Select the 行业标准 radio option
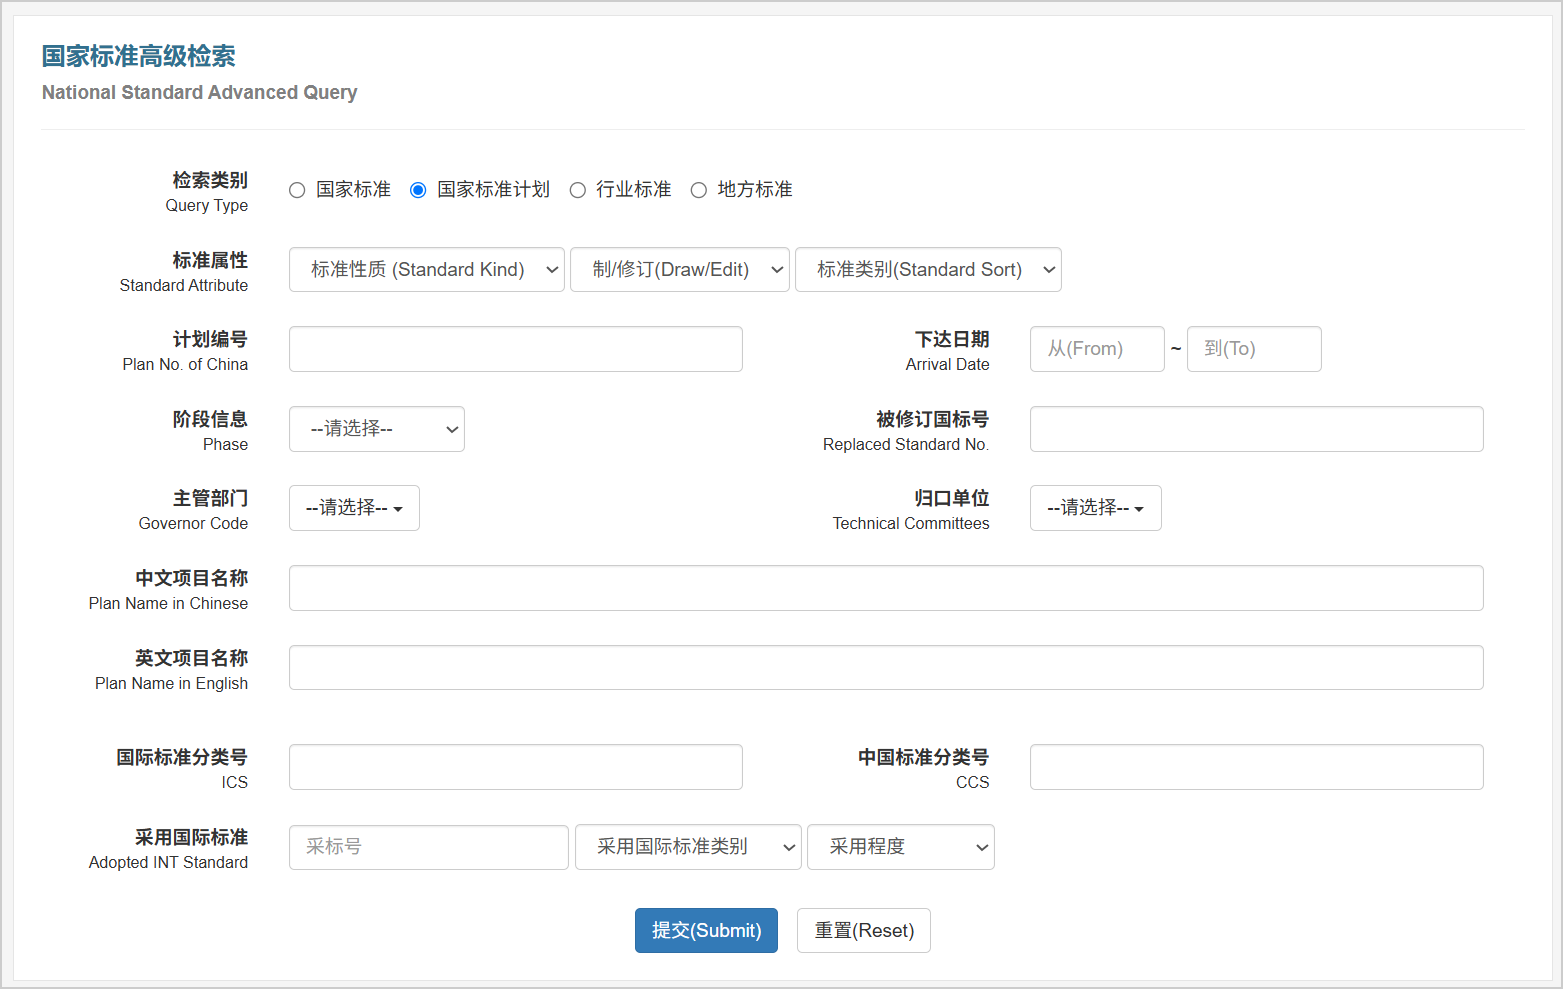The image size is (1563, 989). [577, 189]
